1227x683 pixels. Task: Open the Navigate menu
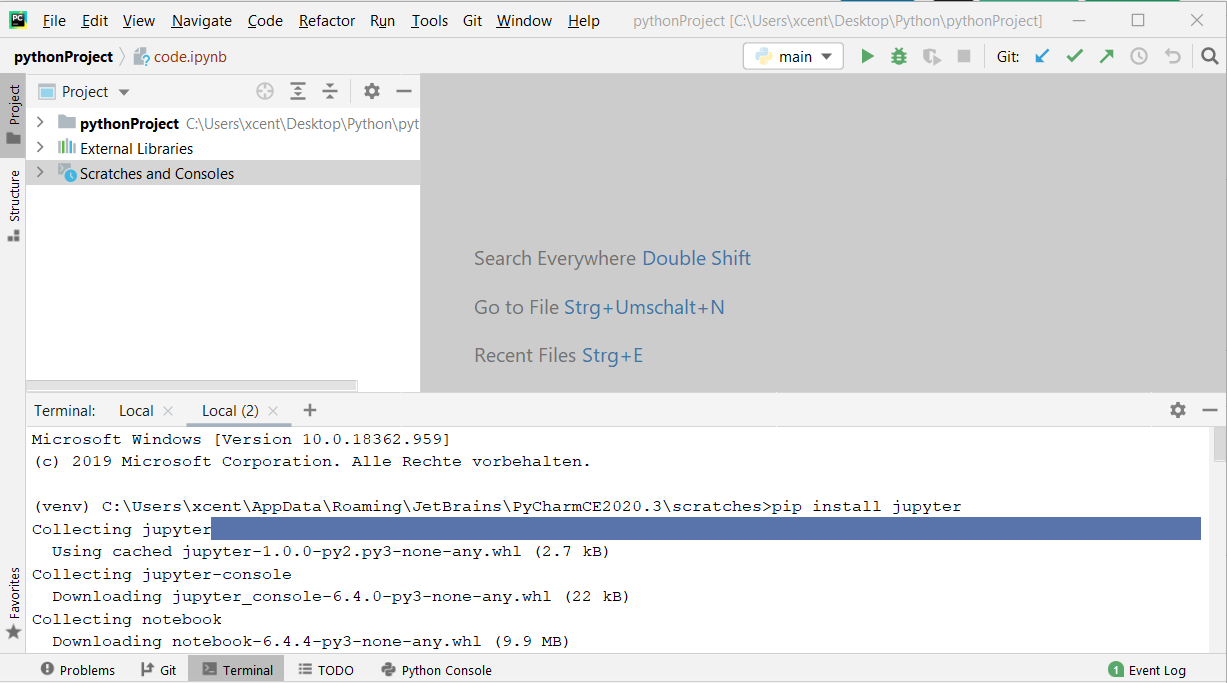click(201, 21)
